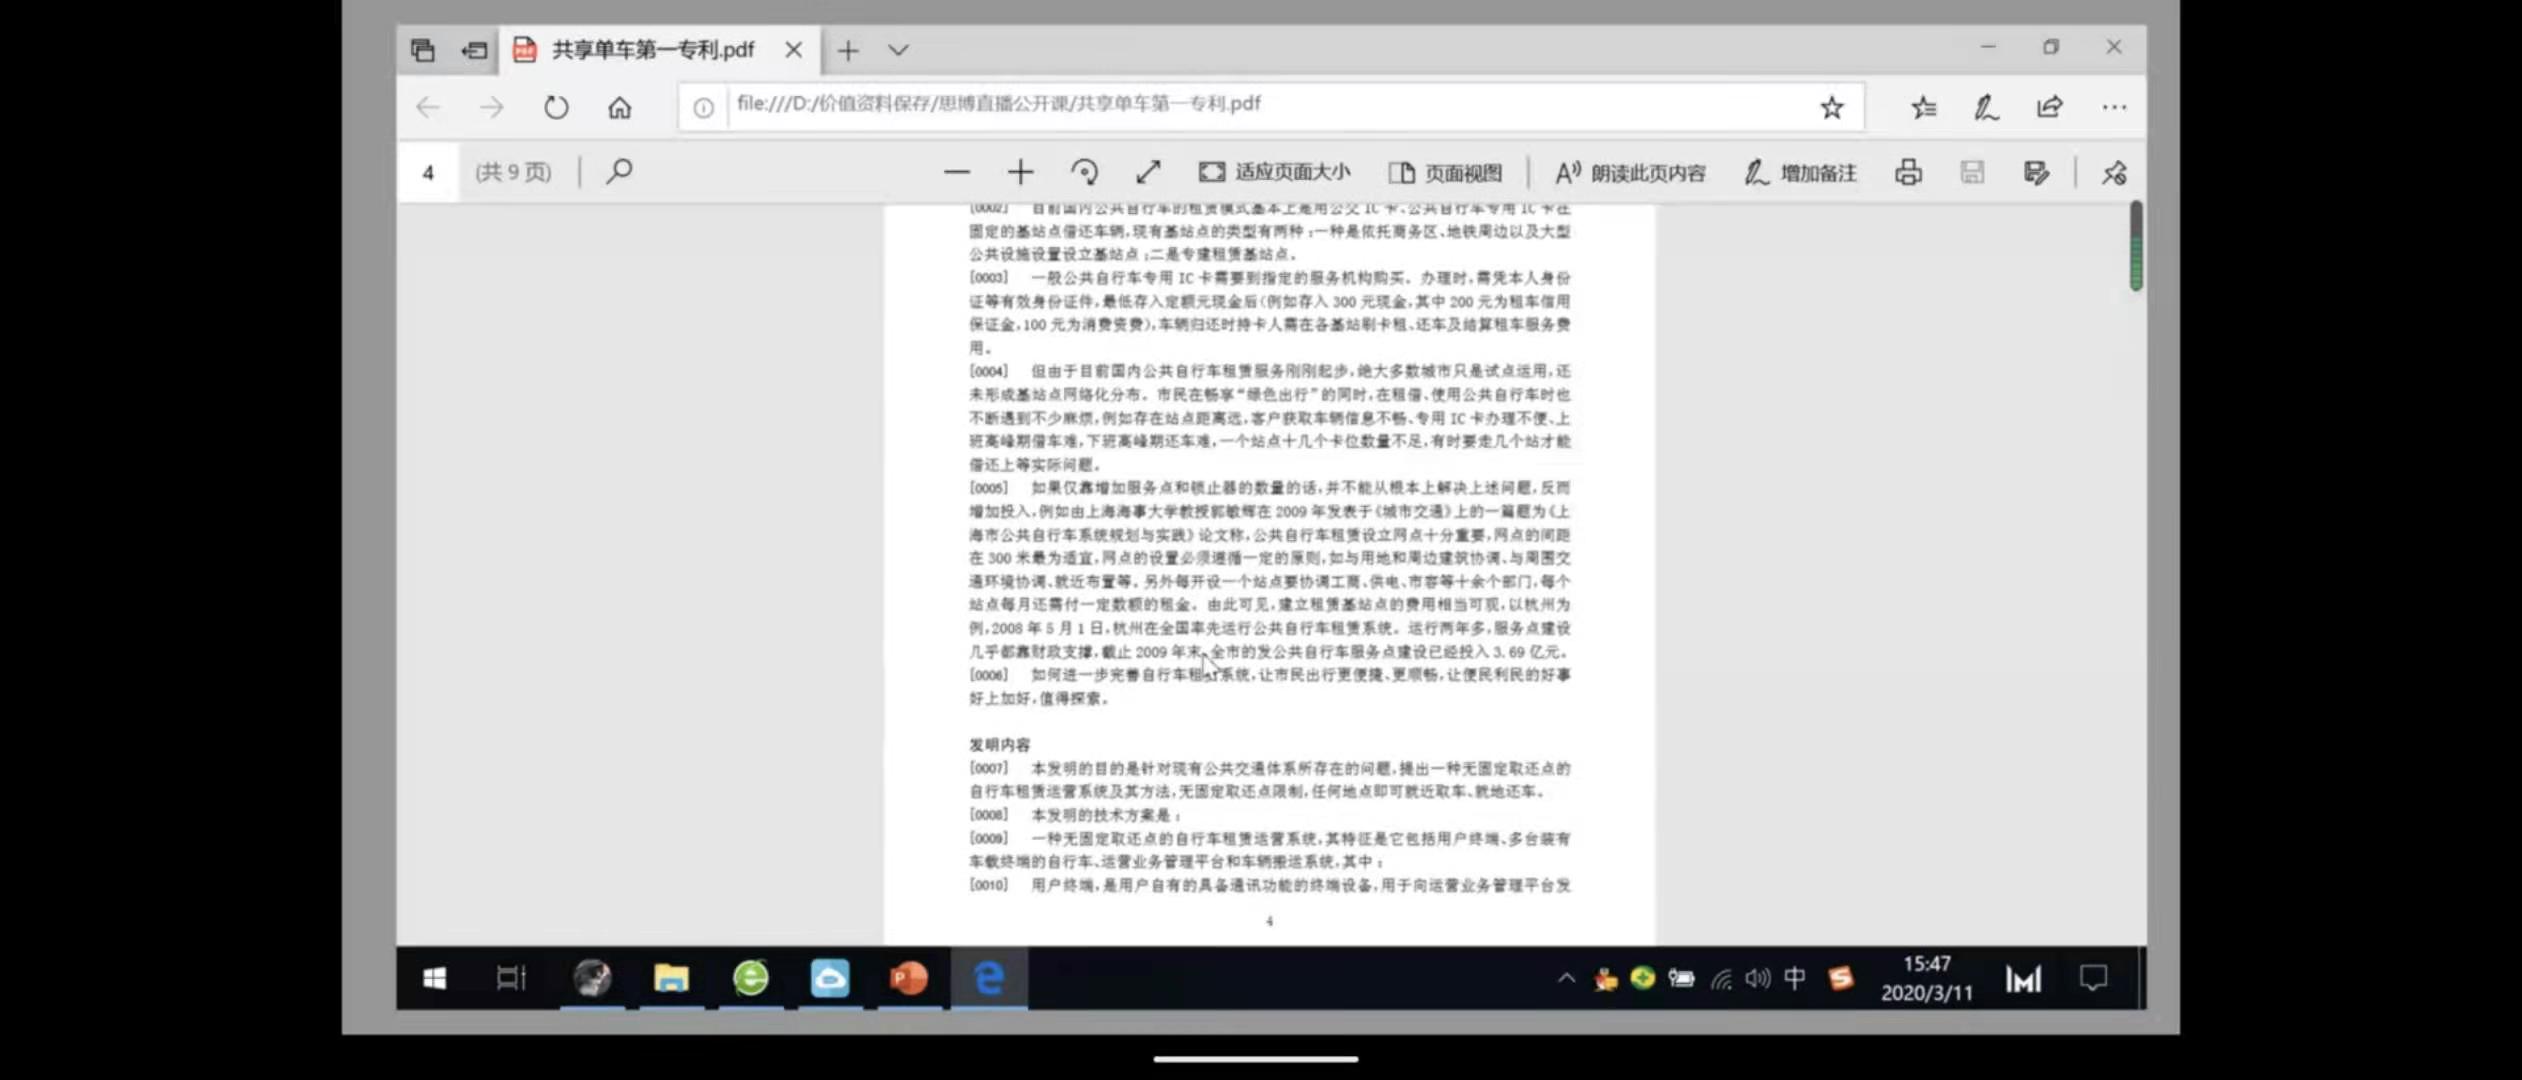The image size is (2522, 1080).
Task: Click the search magnifier in PDF toolbar
Action: 619,171
